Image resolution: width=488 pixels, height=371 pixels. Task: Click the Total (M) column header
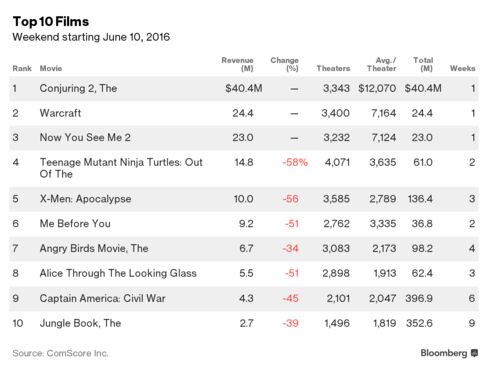tap(423, 64)
